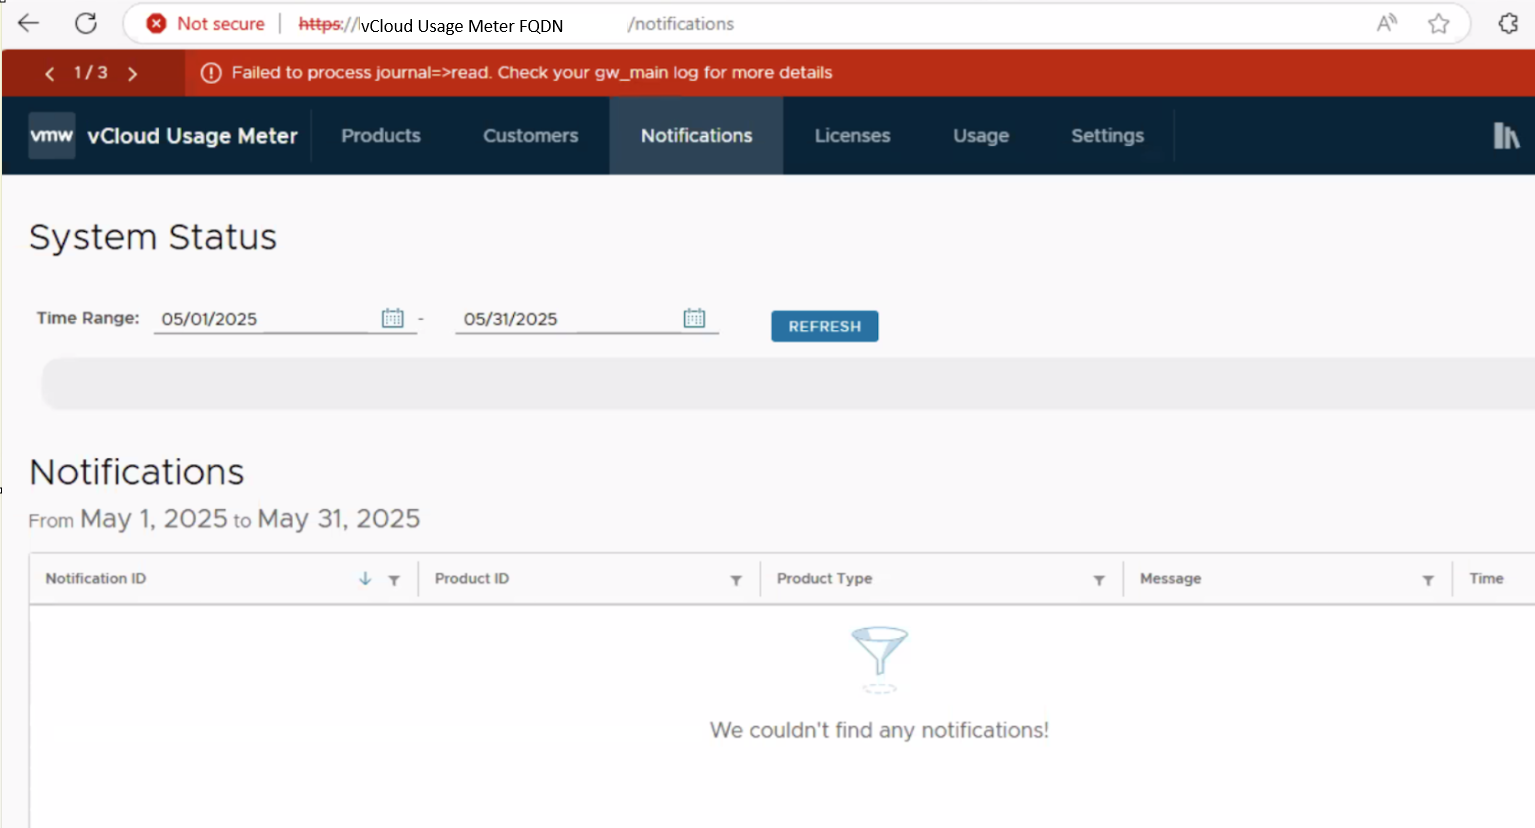The width and height of the screenshot is (1535, 828).
Task: Click the Product Type column header
Action: (825, 578)
